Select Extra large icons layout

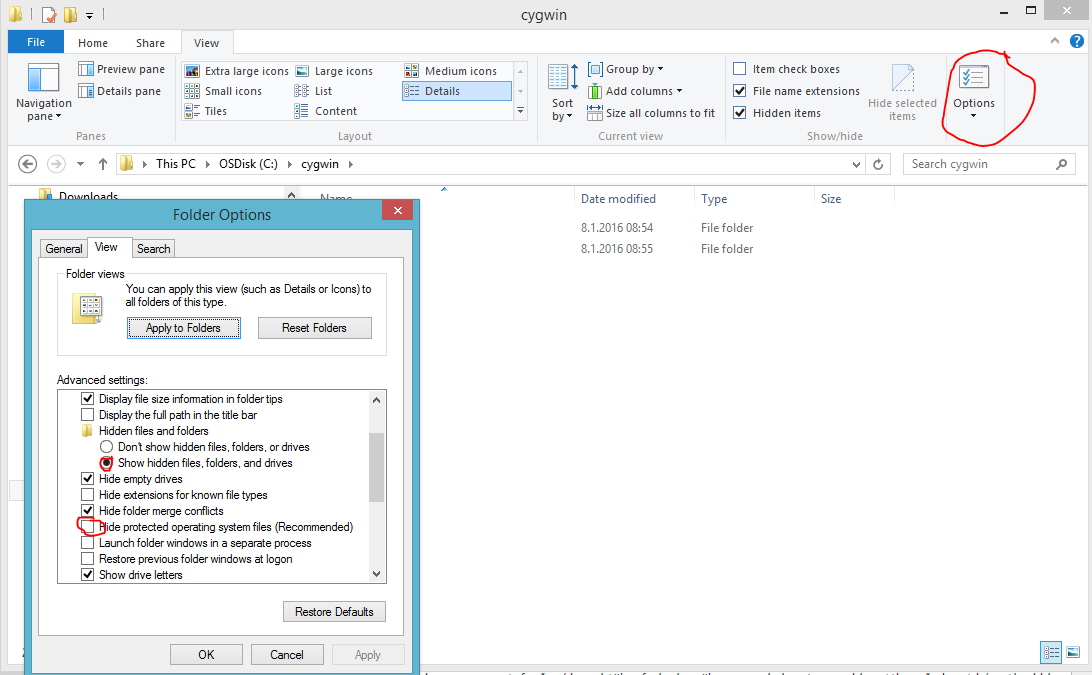point(193,71)
